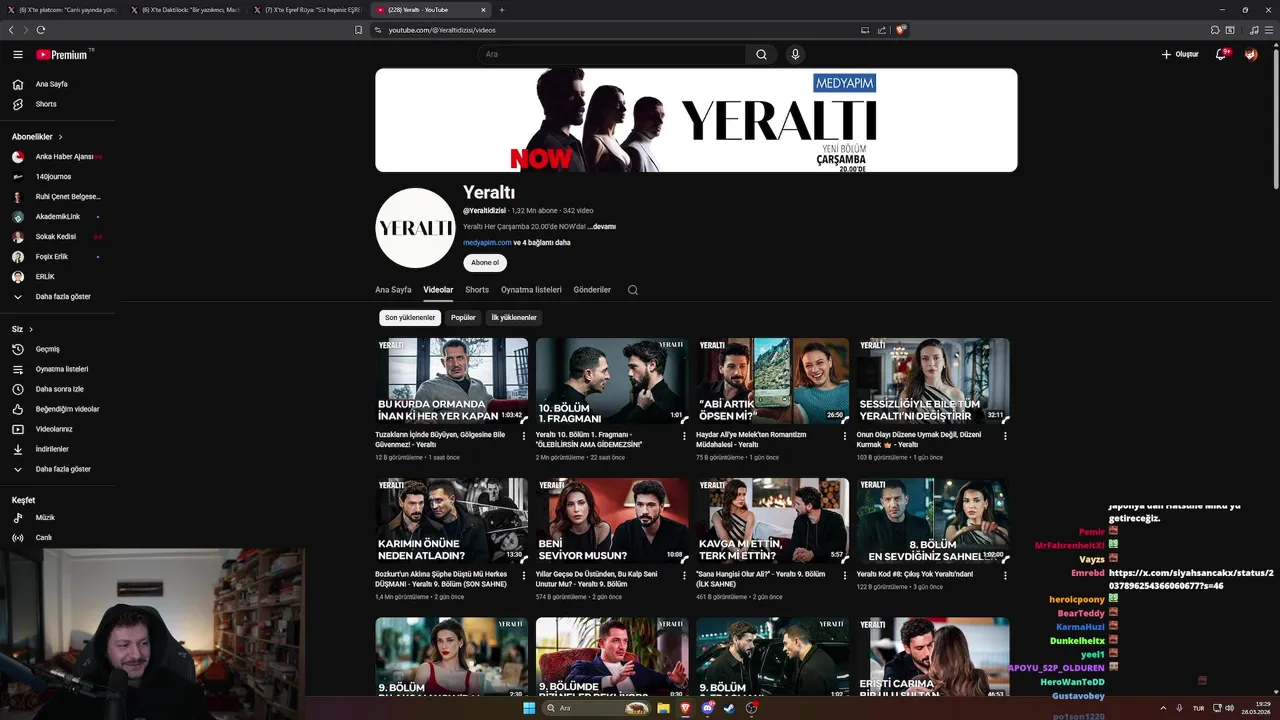1280x720 pixels.
Task: Open options for the Yeraltı Kod #8 video
Action: click(1005, 576)
